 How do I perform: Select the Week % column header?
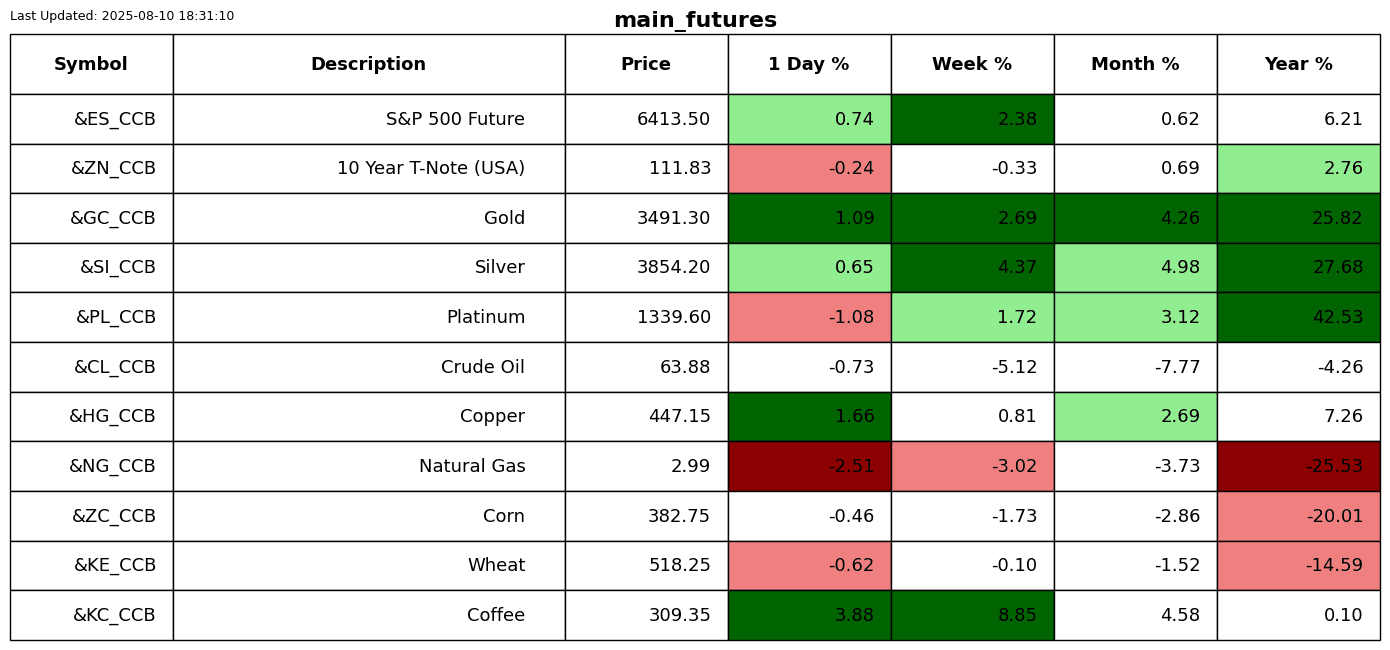pos(972,64)
